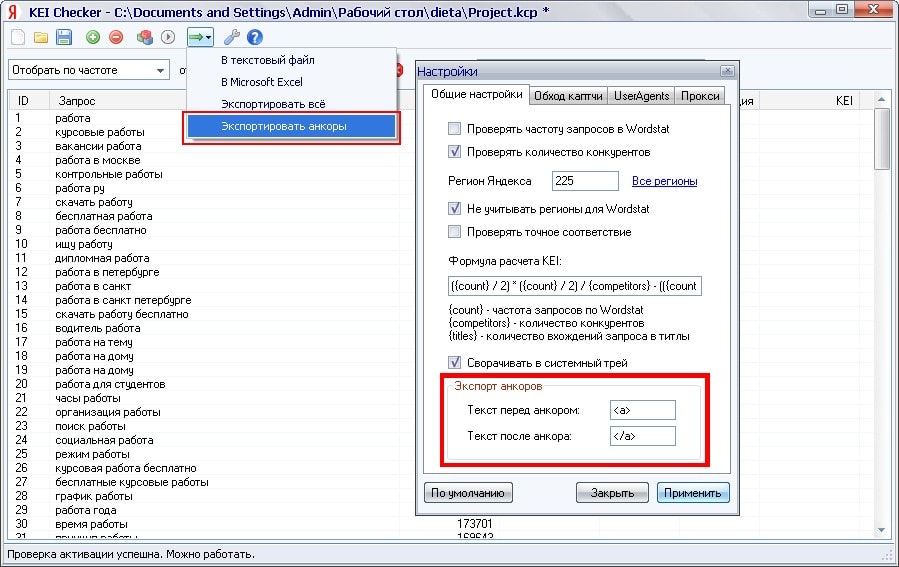The image size is (899, 567).
Task: Open the Все регионы link
Action: click(665, 181)
